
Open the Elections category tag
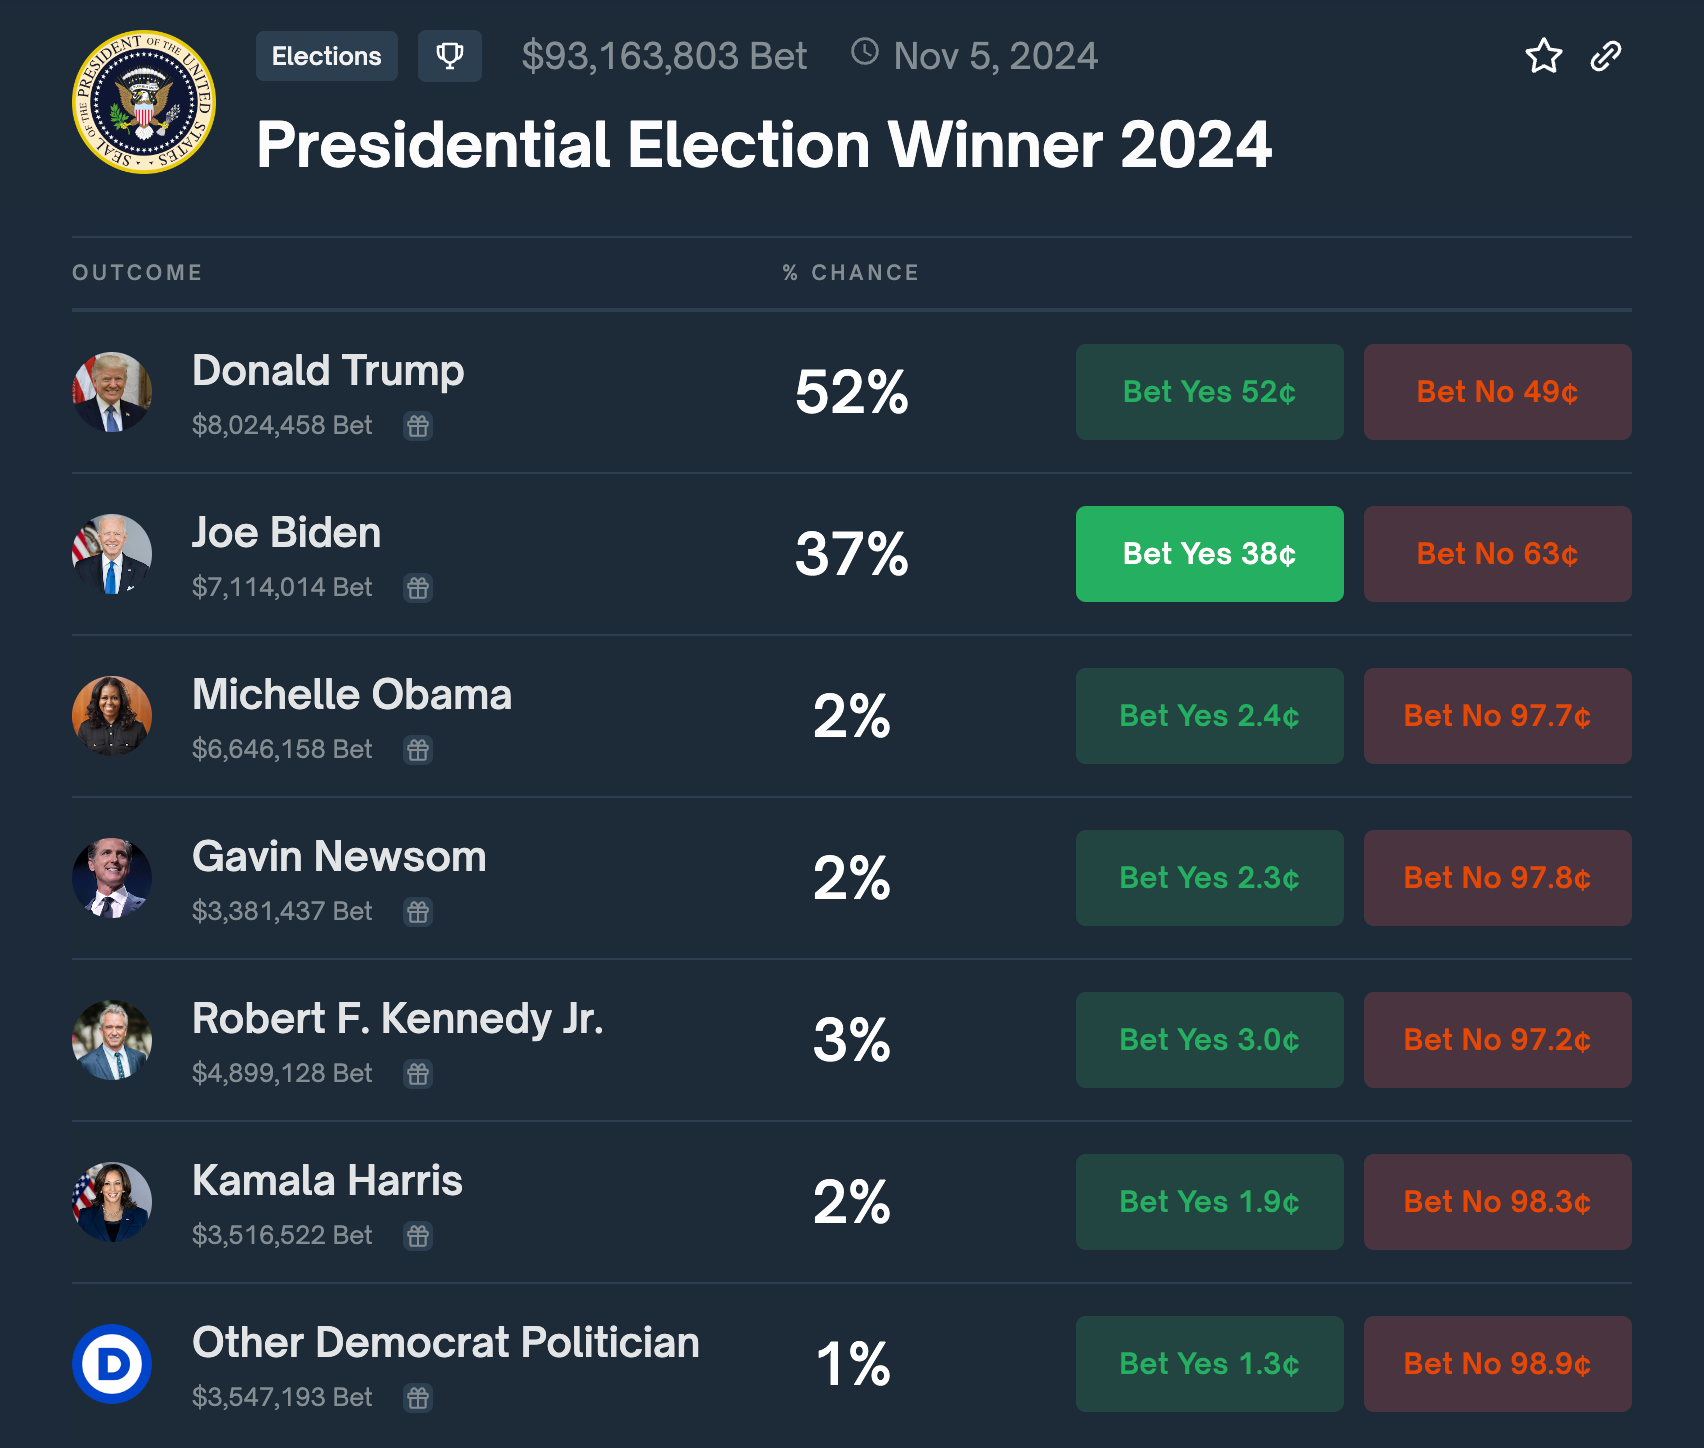[x=326, y=56]
